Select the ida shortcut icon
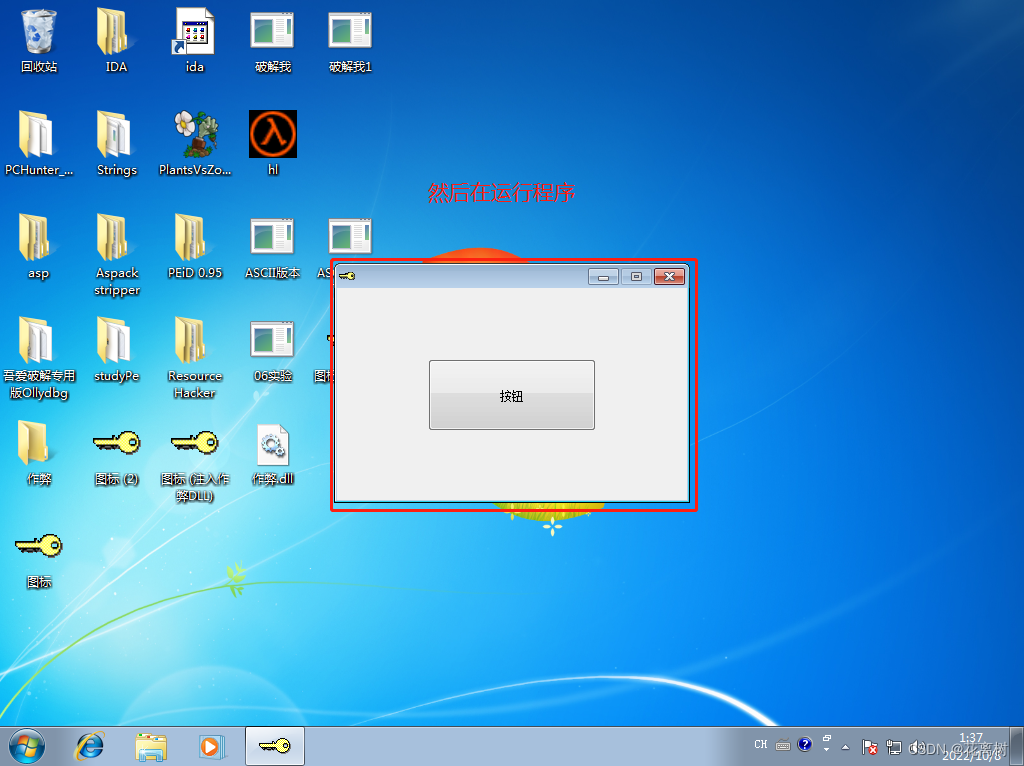The image size is (1024, 766). tap(195, 40)
